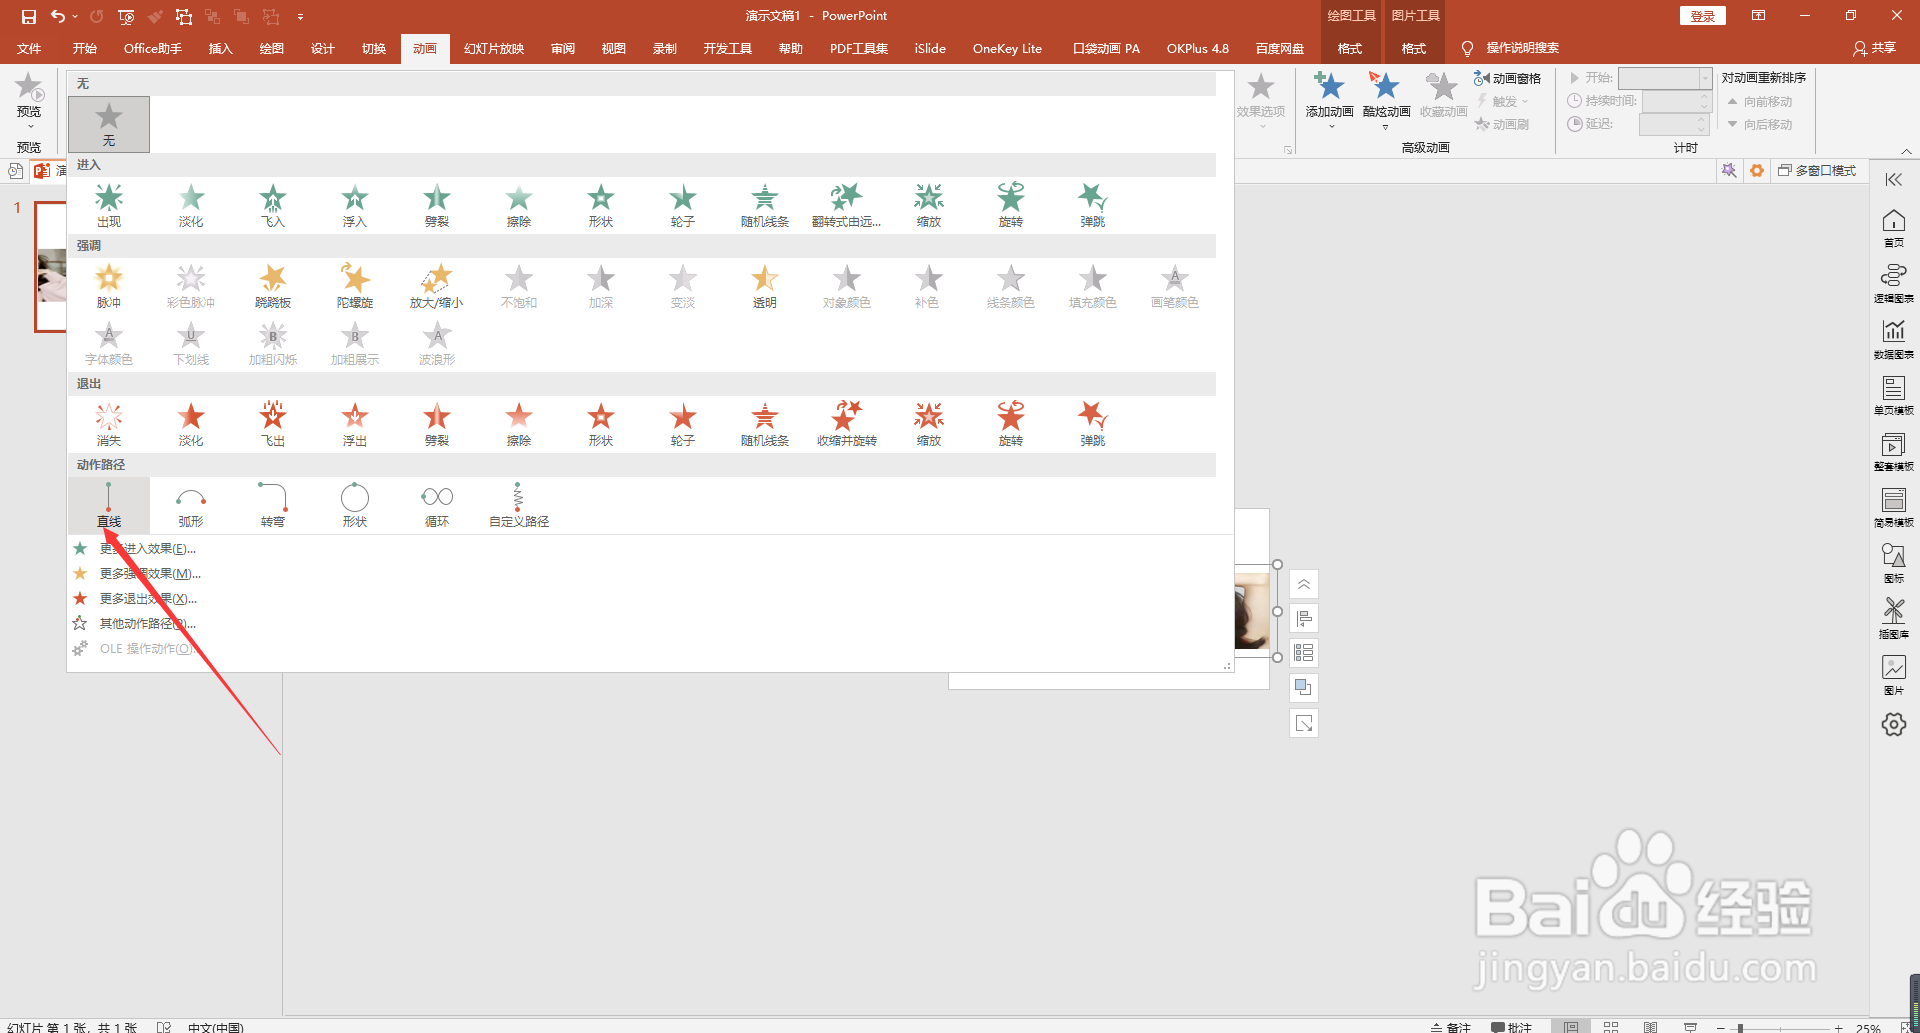Select the 出现 entrance animation
Viewport: 1920px width, 1033px height.
pyautogui.click(x=109, y=205)
